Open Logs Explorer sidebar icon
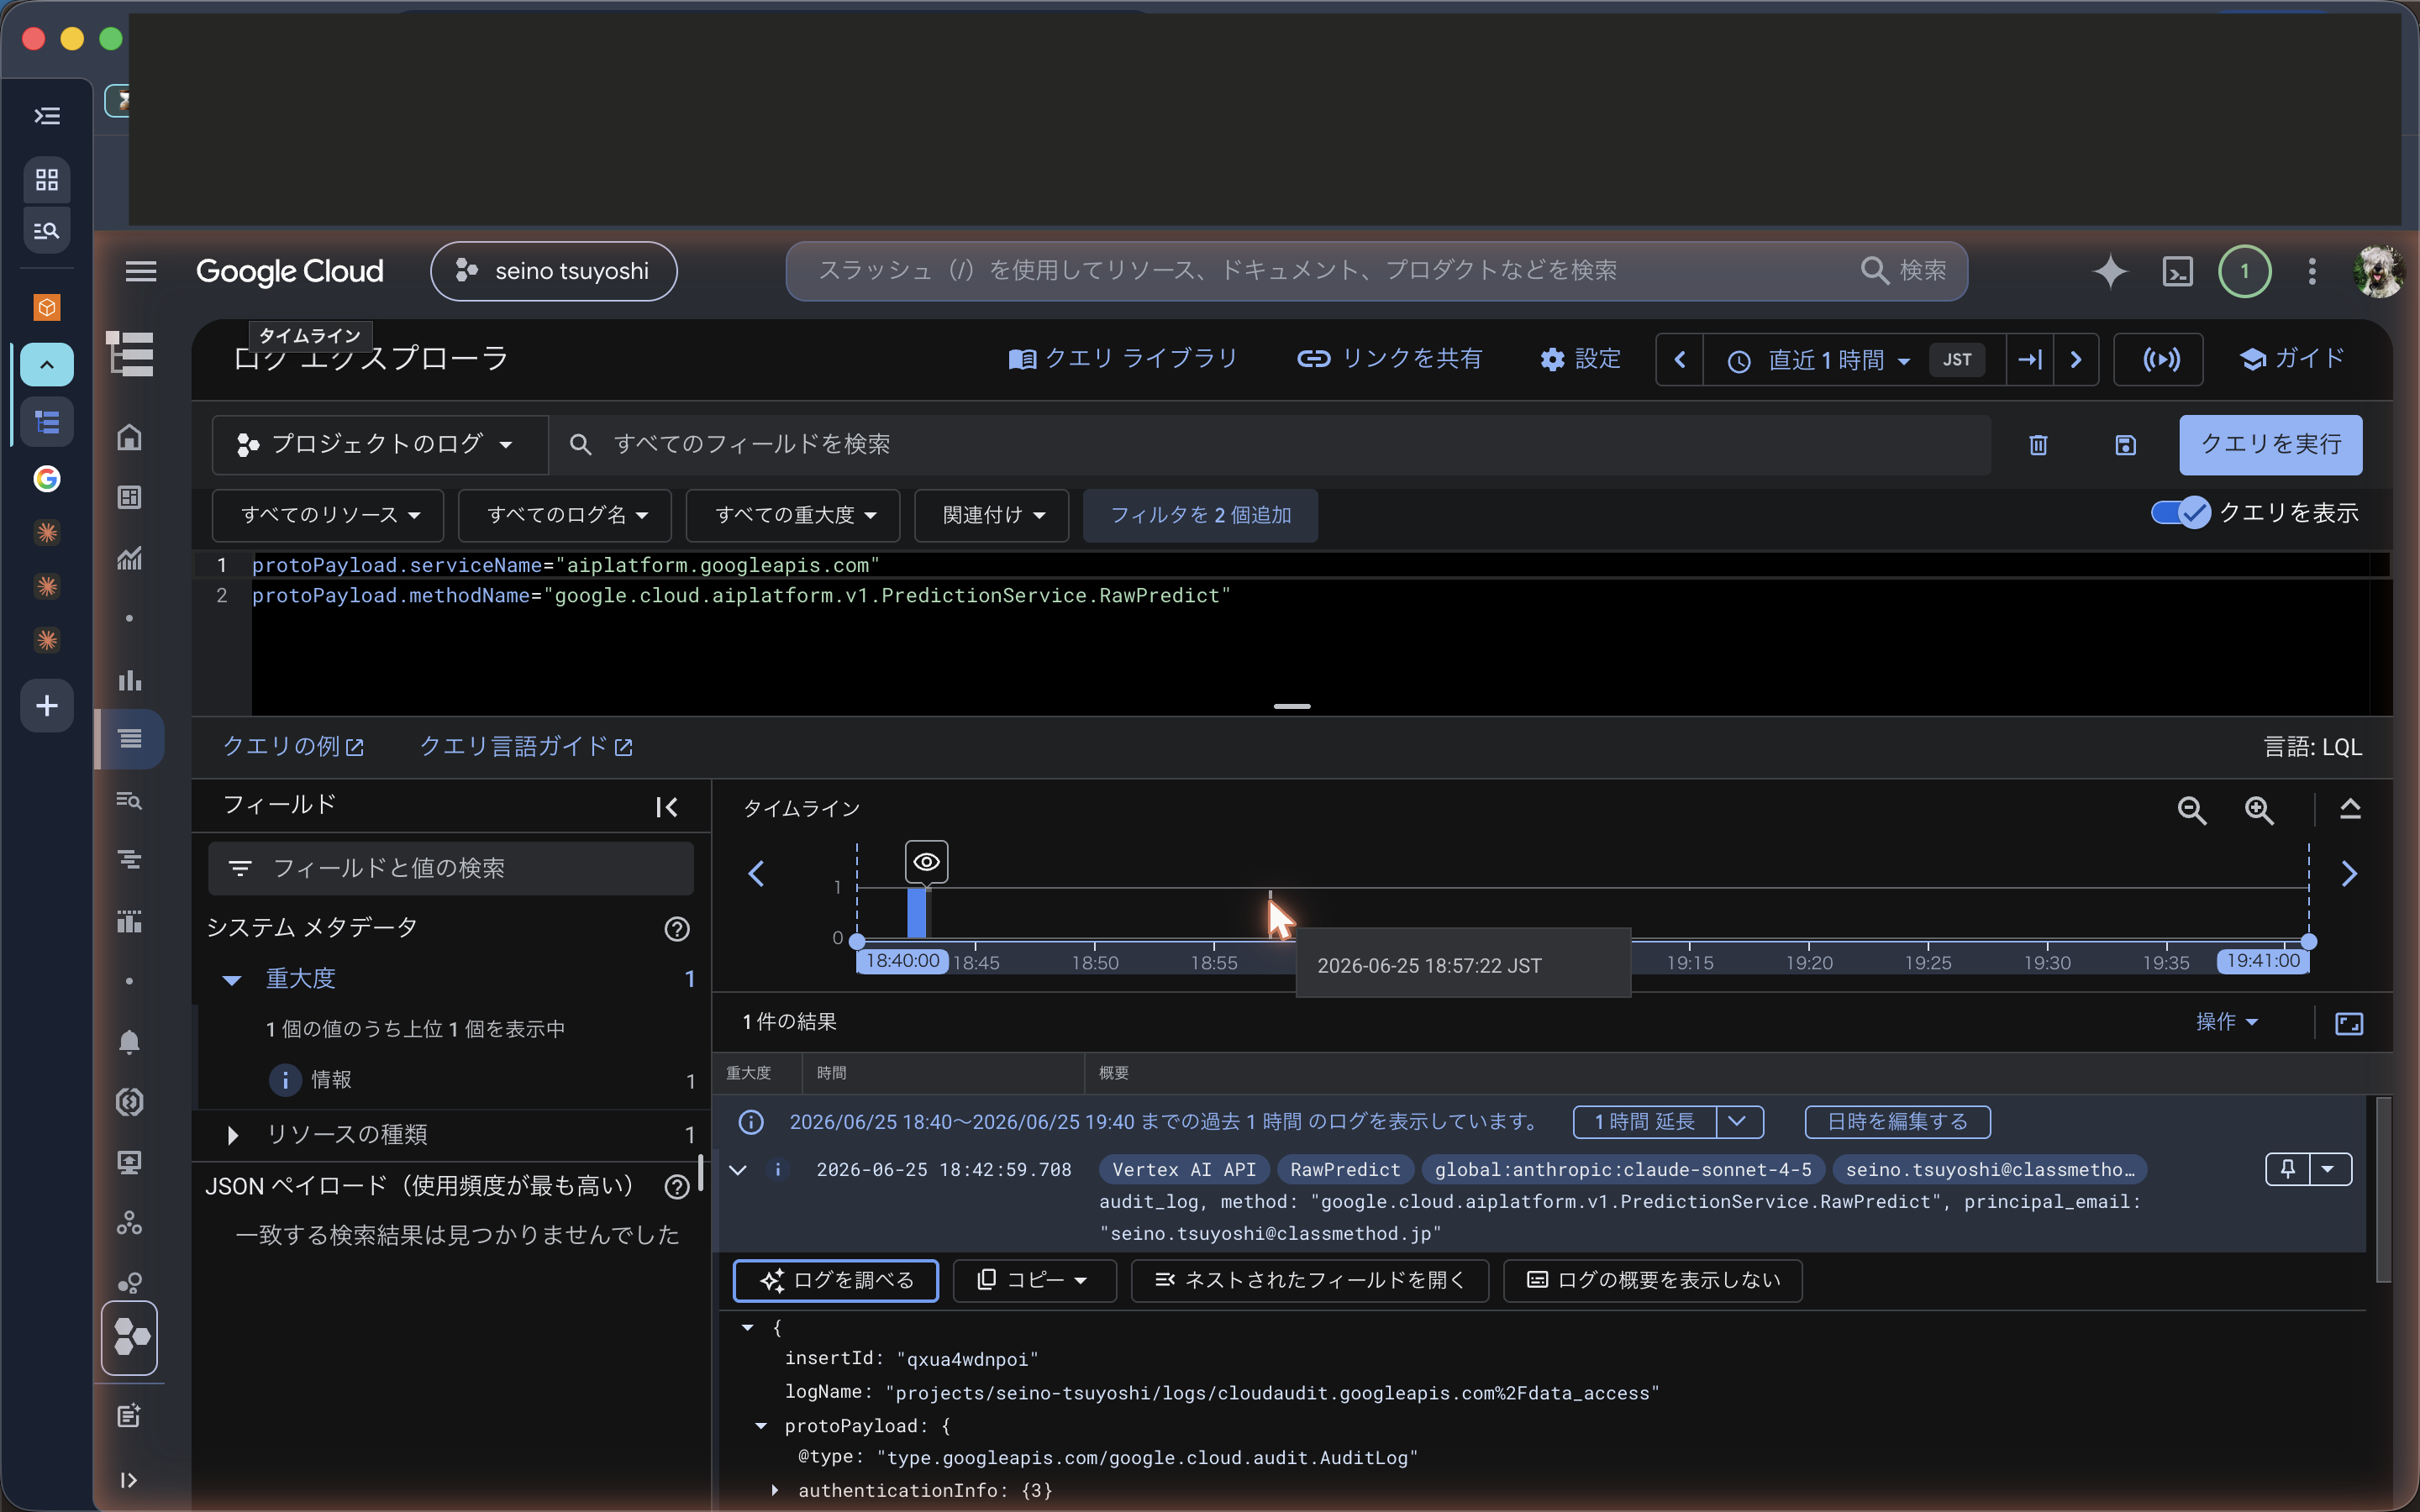 130,739
